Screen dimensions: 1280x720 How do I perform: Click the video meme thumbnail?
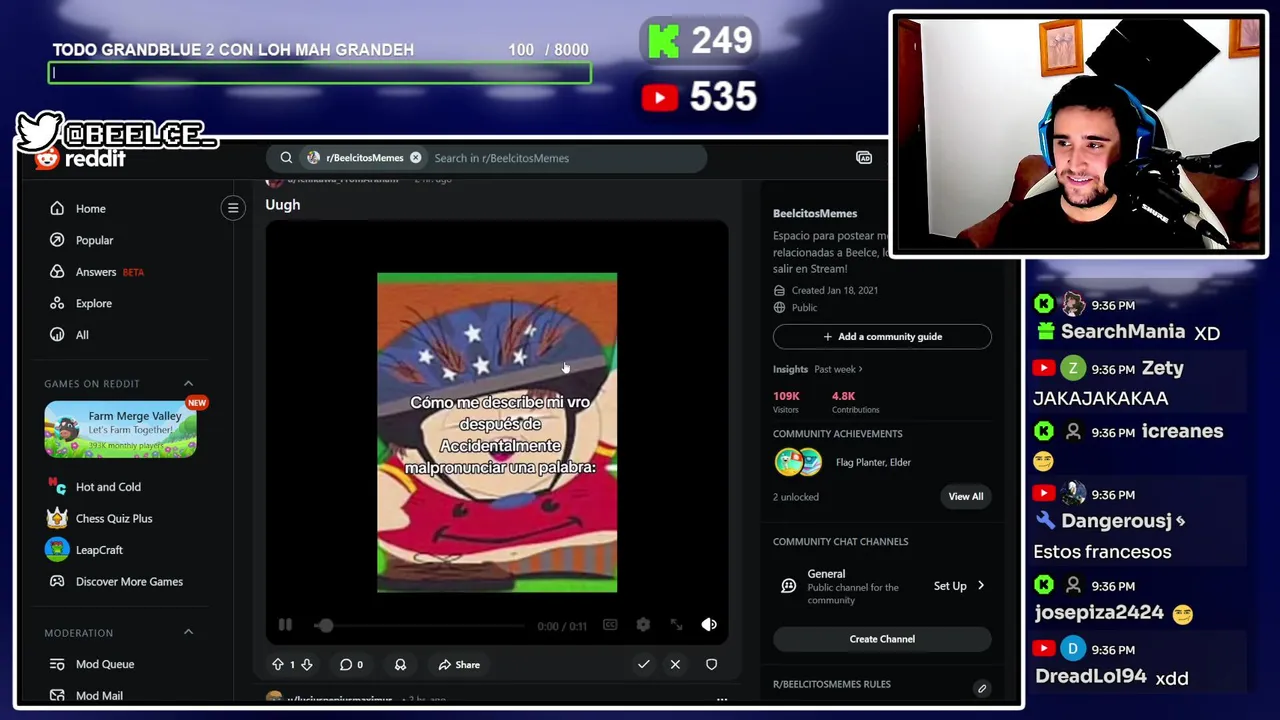coord(497,432)
